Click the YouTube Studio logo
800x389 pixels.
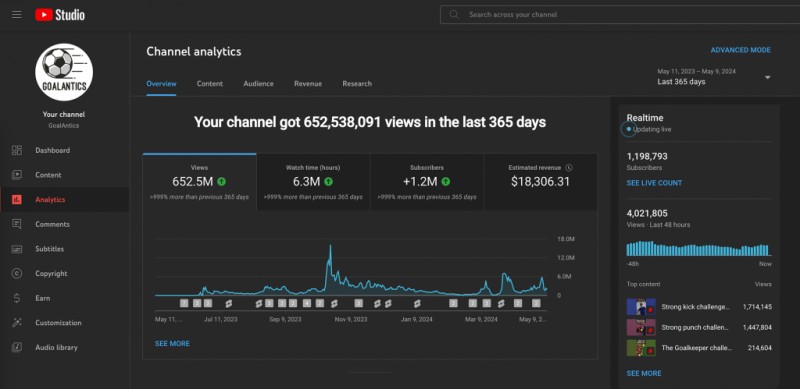(60, 15)
